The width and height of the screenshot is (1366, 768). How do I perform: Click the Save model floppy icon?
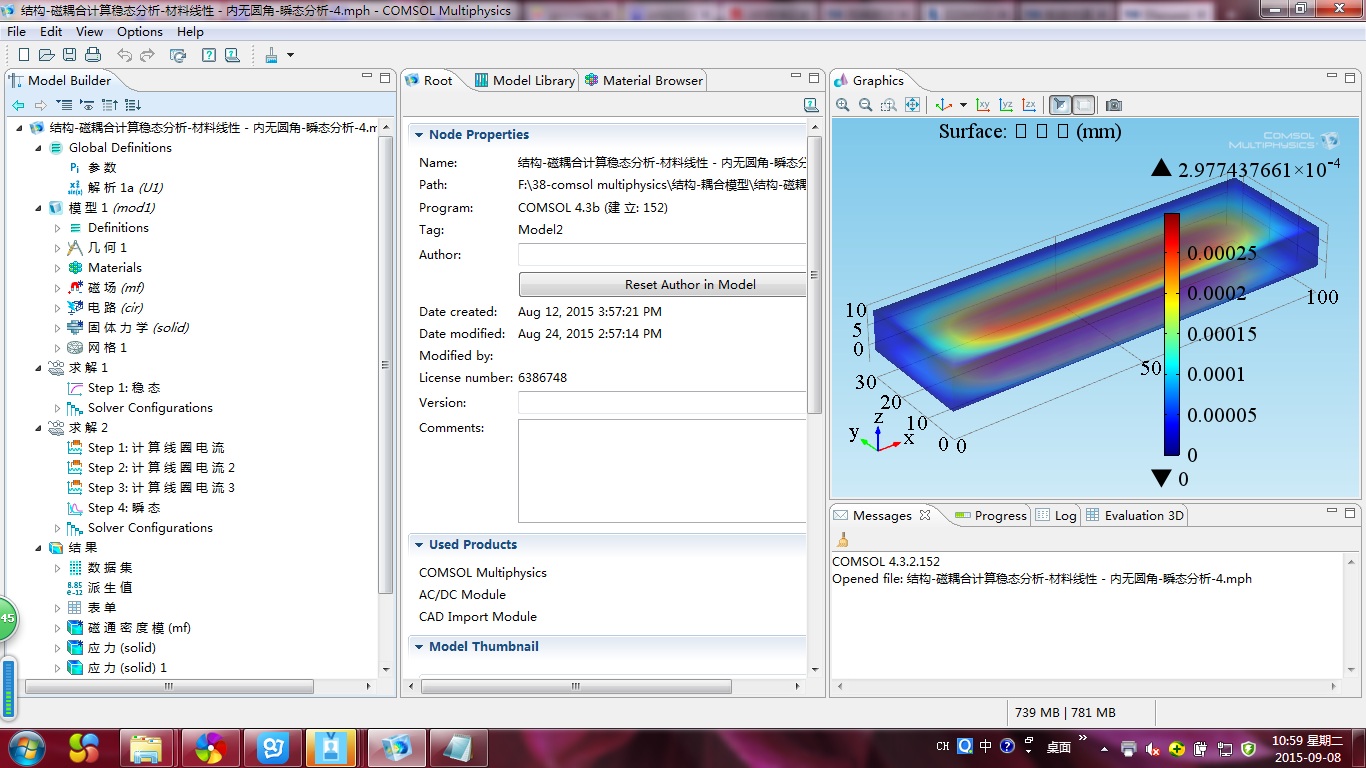[69, 55]
